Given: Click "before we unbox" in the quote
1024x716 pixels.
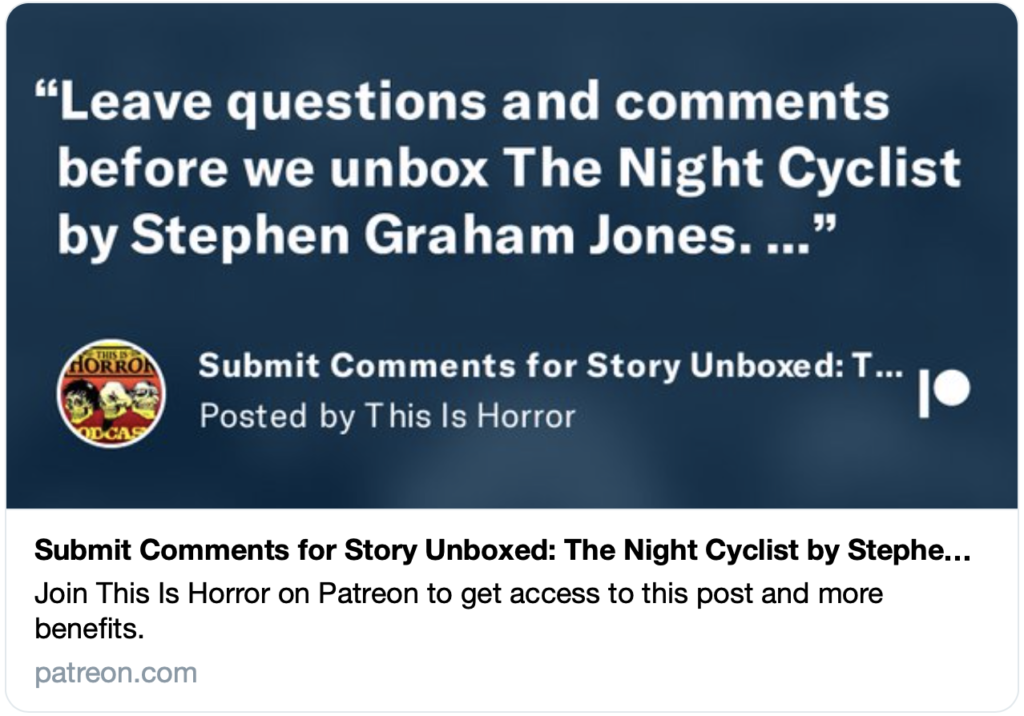Looking at the screenshot, I should 273,169.
